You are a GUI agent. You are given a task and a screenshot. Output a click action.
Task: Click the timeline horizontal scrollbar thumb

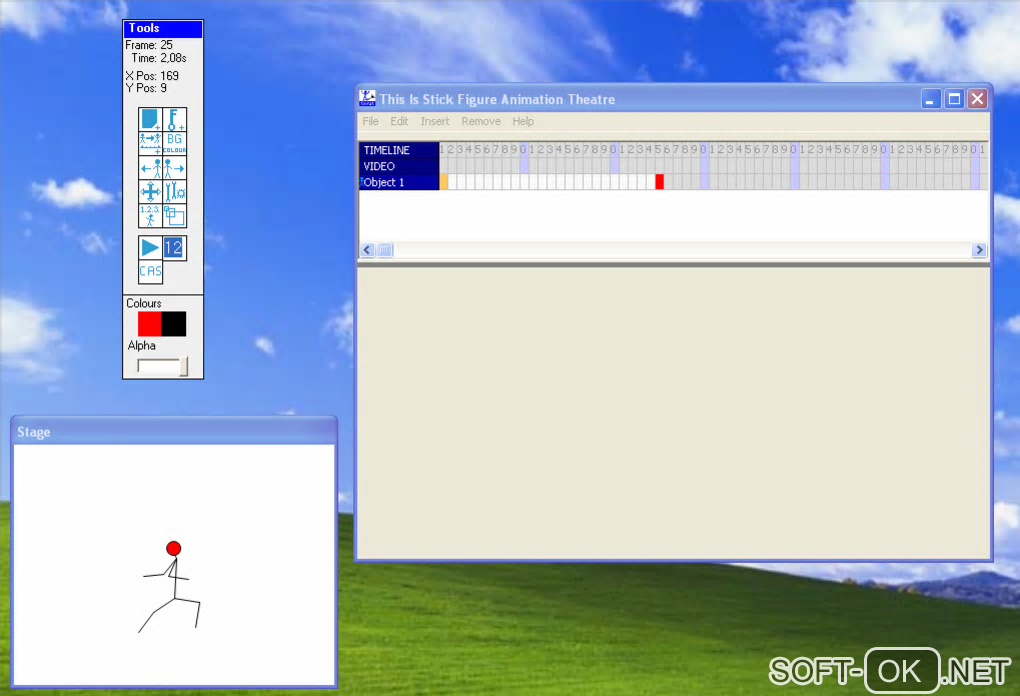[384, 250]
